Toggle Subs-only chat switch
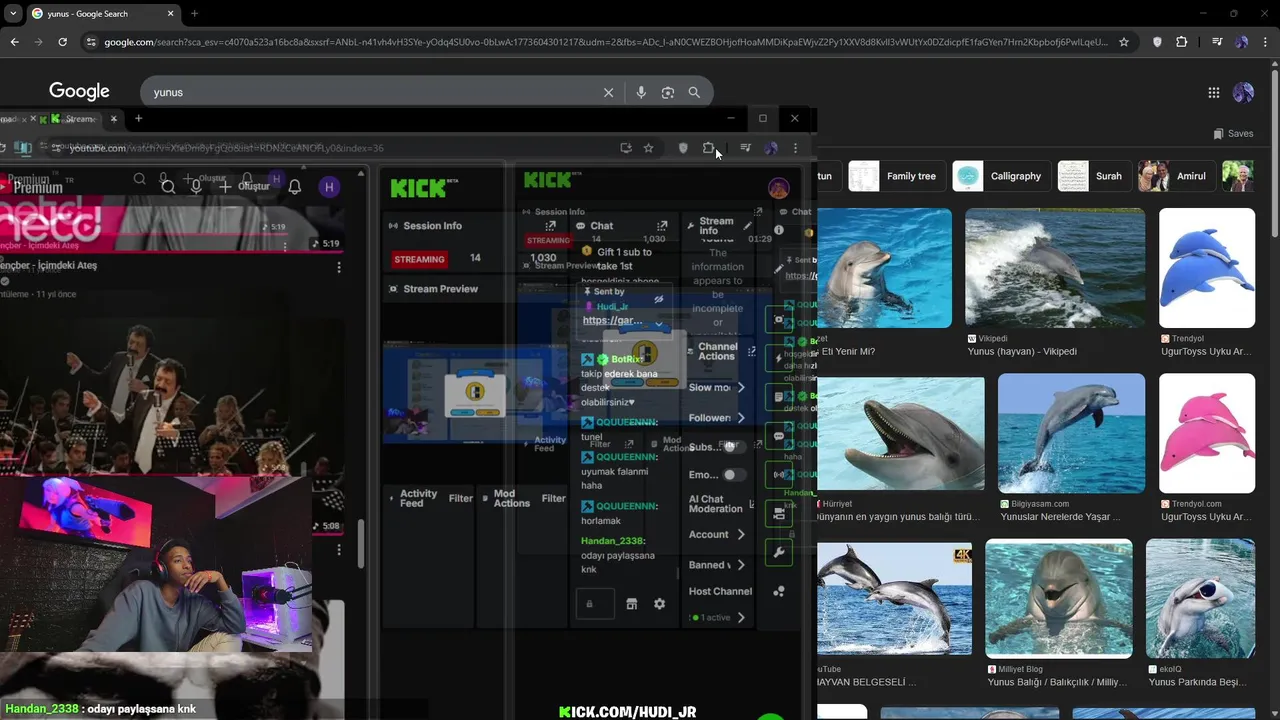The height and width of the screenshot is (720, 1280). [x=734, y=446]
